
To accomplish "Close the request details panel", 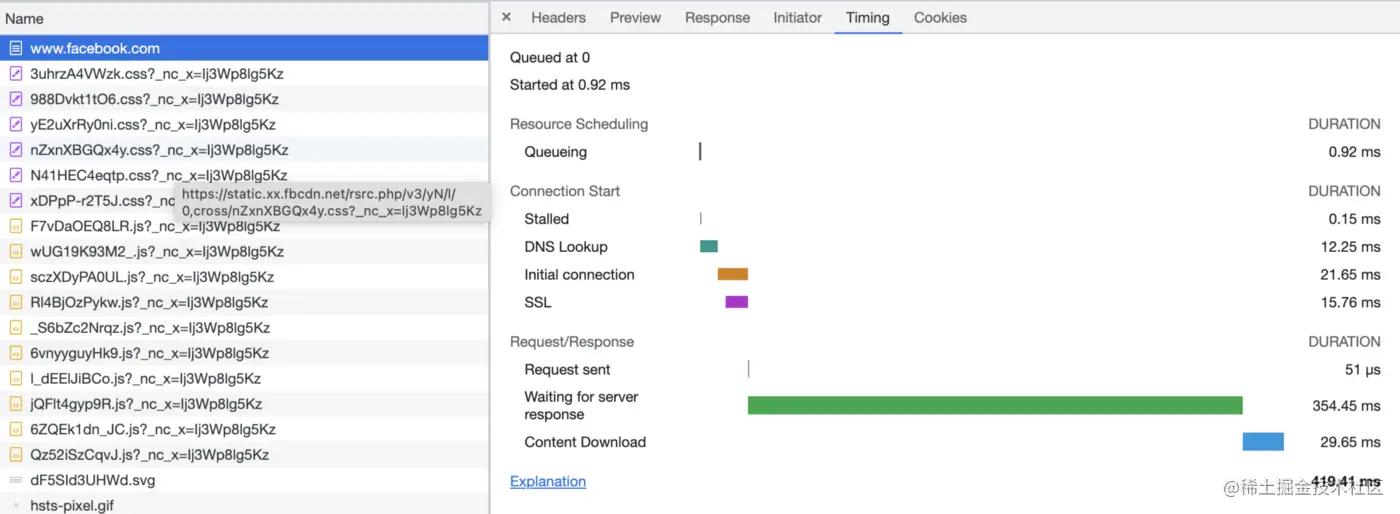I will pos(506,17).
